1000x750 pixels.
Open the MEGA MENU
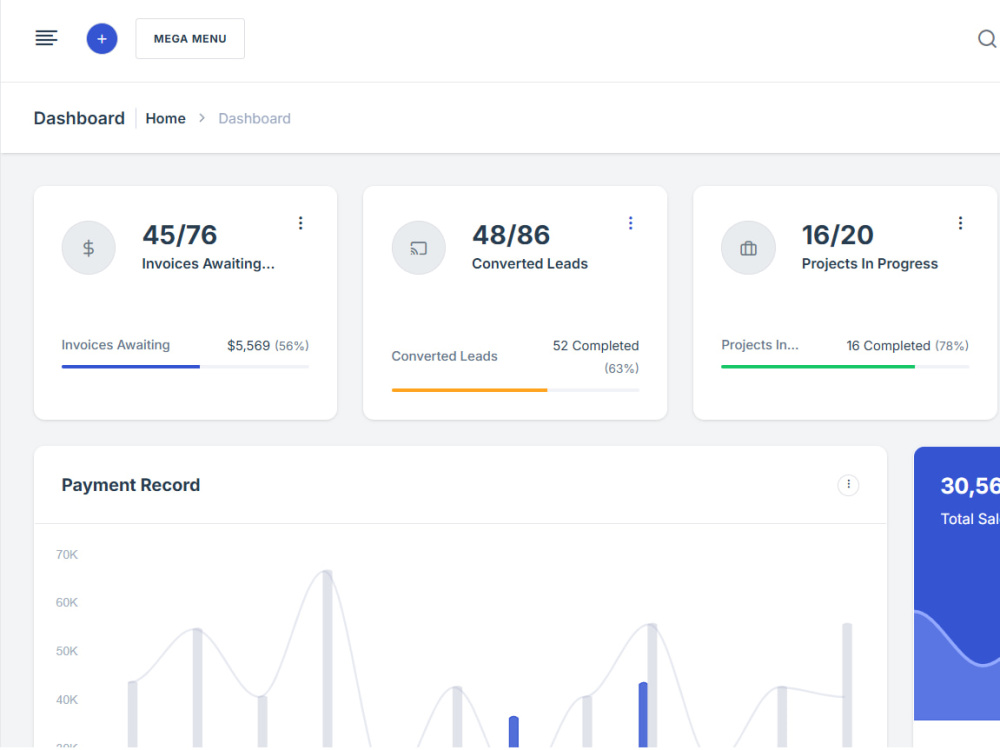tap(190, 39)
